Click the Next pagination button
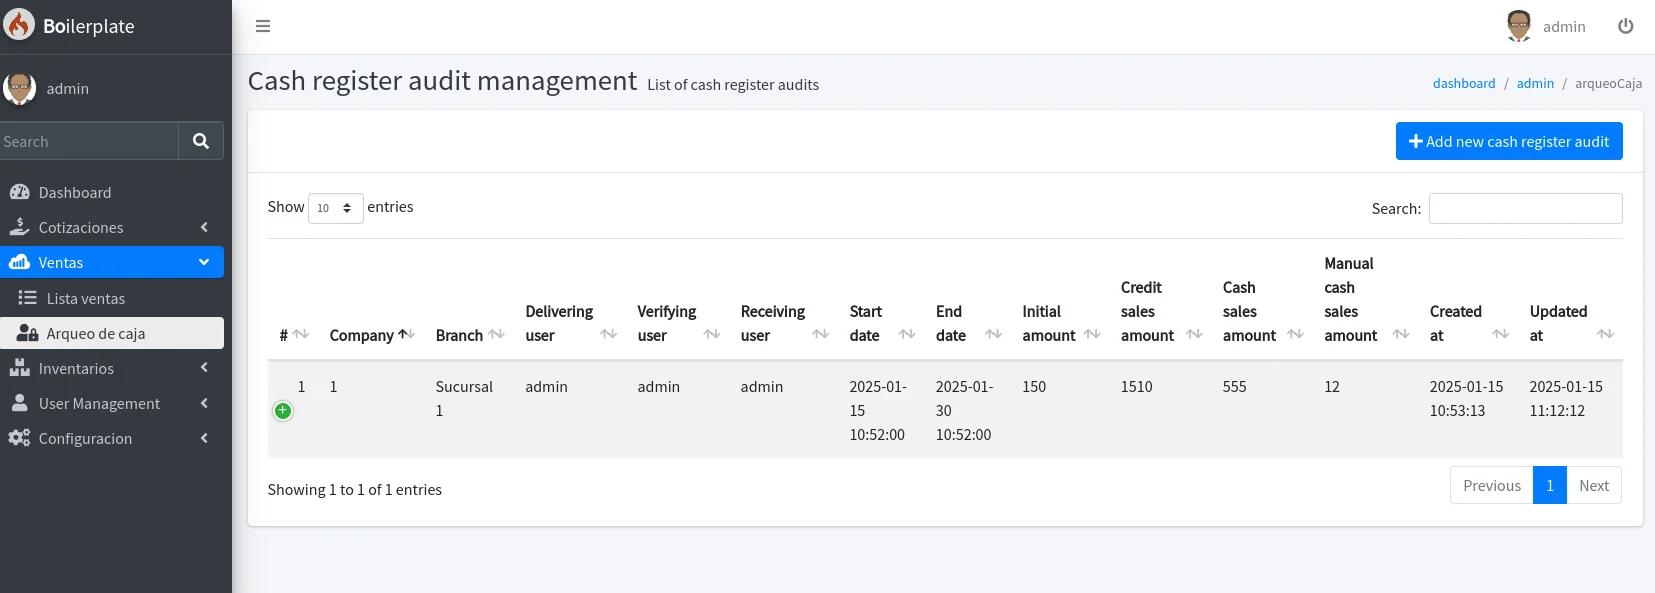Viewport: 1655px width, 593px height. point(1593,485)
